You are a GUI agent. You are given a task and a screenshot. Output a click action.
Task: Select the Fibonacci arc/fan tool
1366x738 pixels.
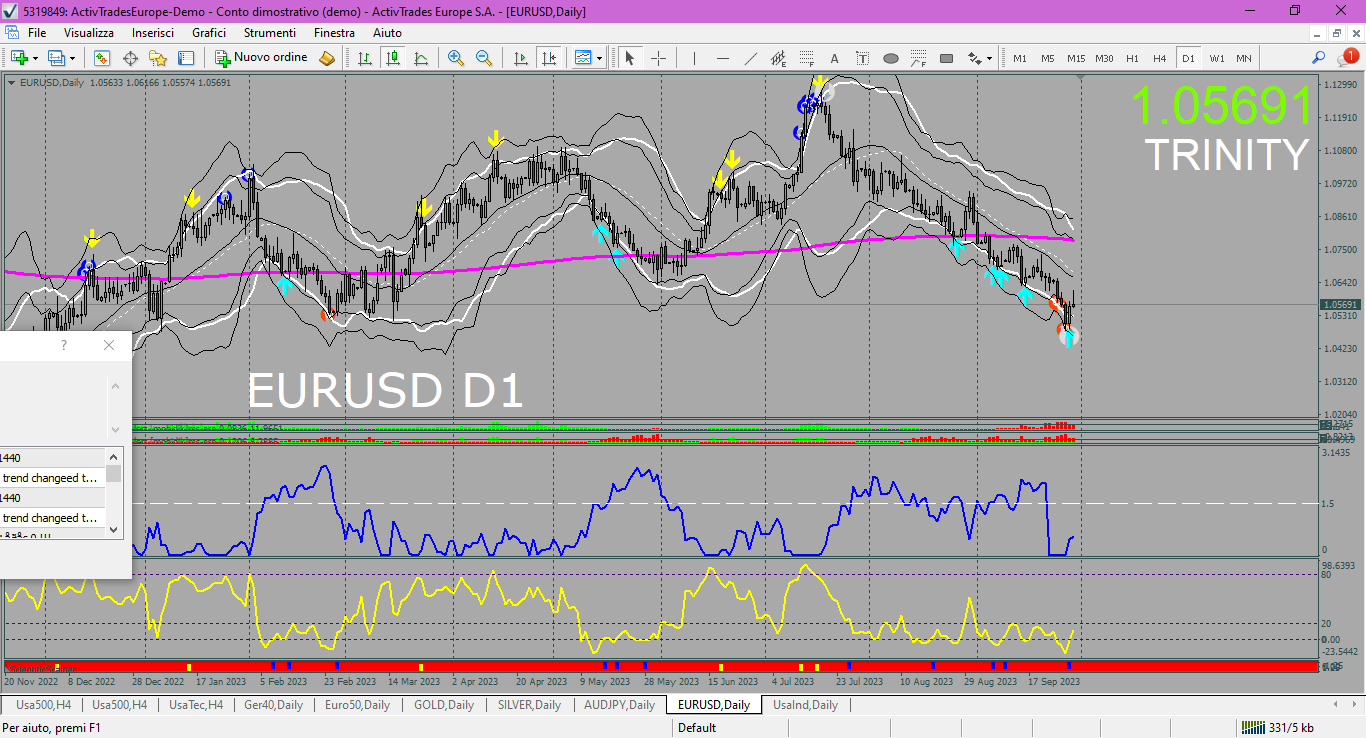pos(918,58)
